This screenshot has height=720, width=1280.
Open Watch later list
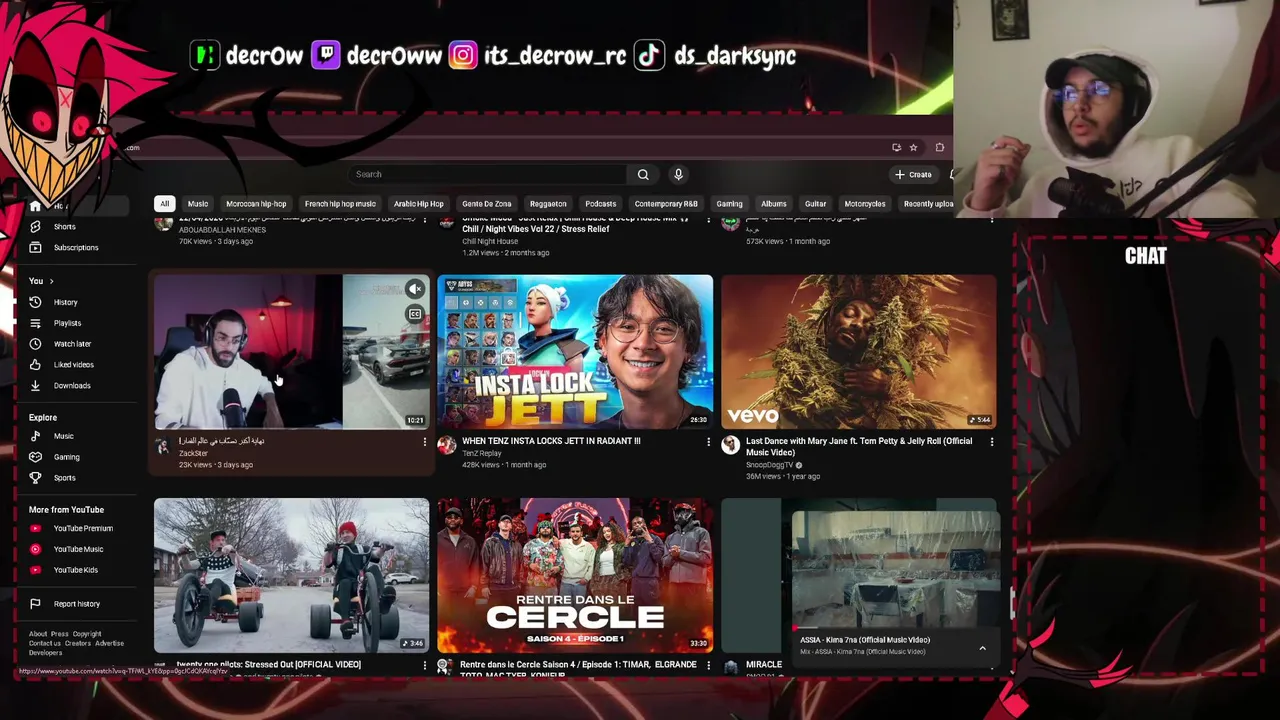(72, 344)
